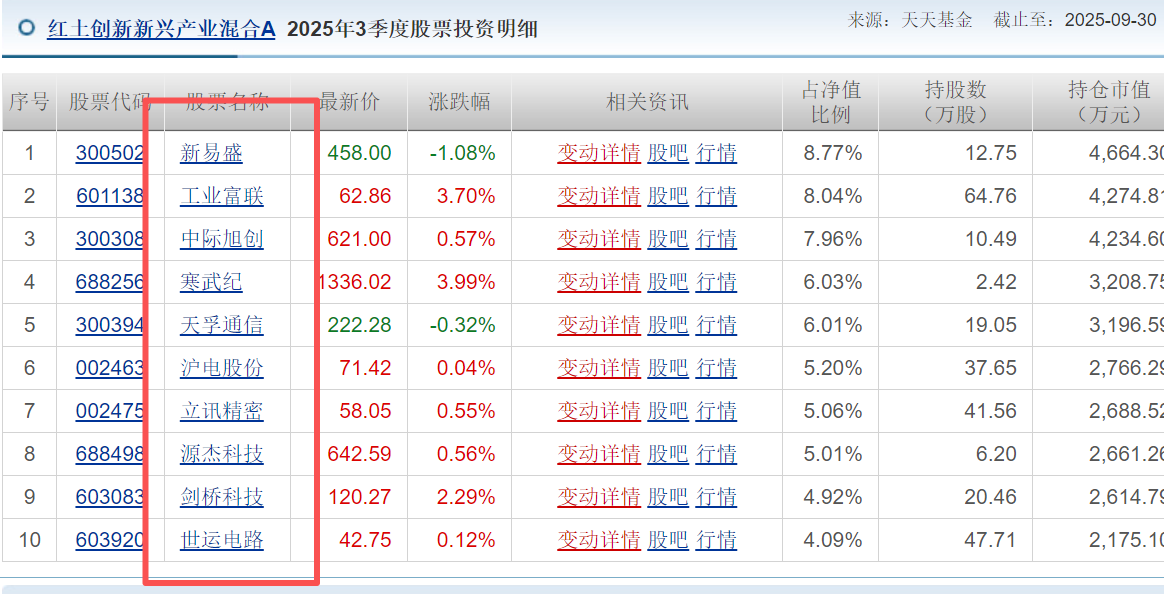Open 股吧 for 新易盛 row
The width and height of the screenshot is (1164, 594).
pyautogui.click(x=668, y=154)
